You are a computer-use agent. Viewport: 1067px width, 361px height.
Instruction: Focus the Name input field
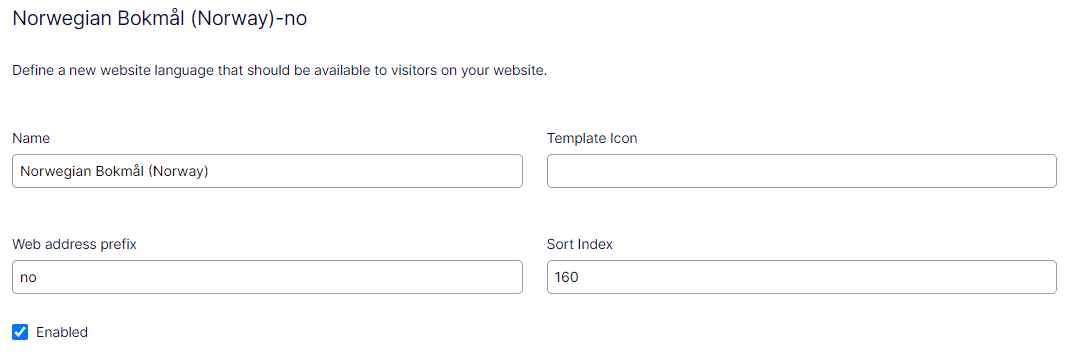click(267, 171)
